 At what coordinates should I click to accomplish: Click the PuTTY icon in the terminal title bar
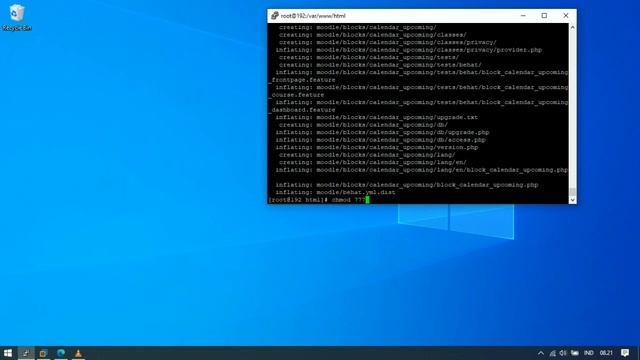275,16
